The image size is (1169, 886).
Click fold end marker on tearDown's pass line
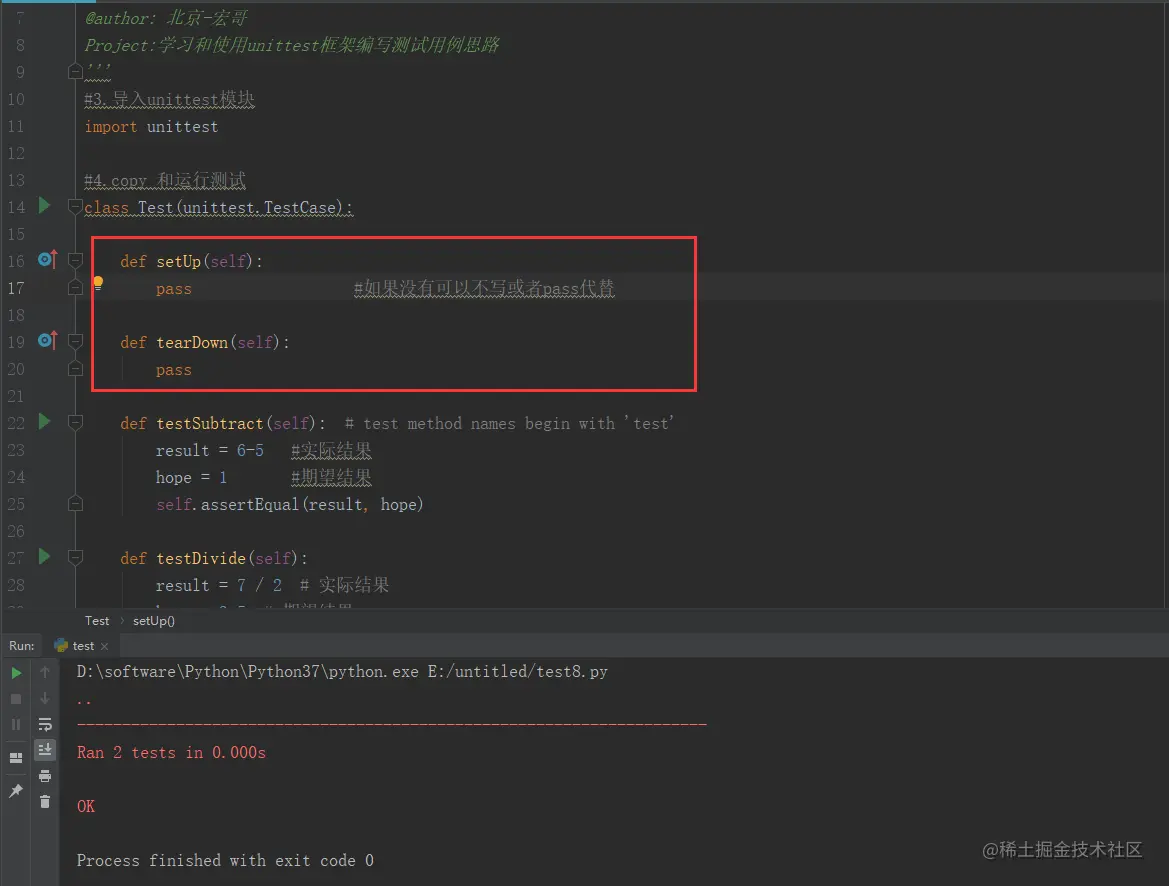[x=75, y=368]
